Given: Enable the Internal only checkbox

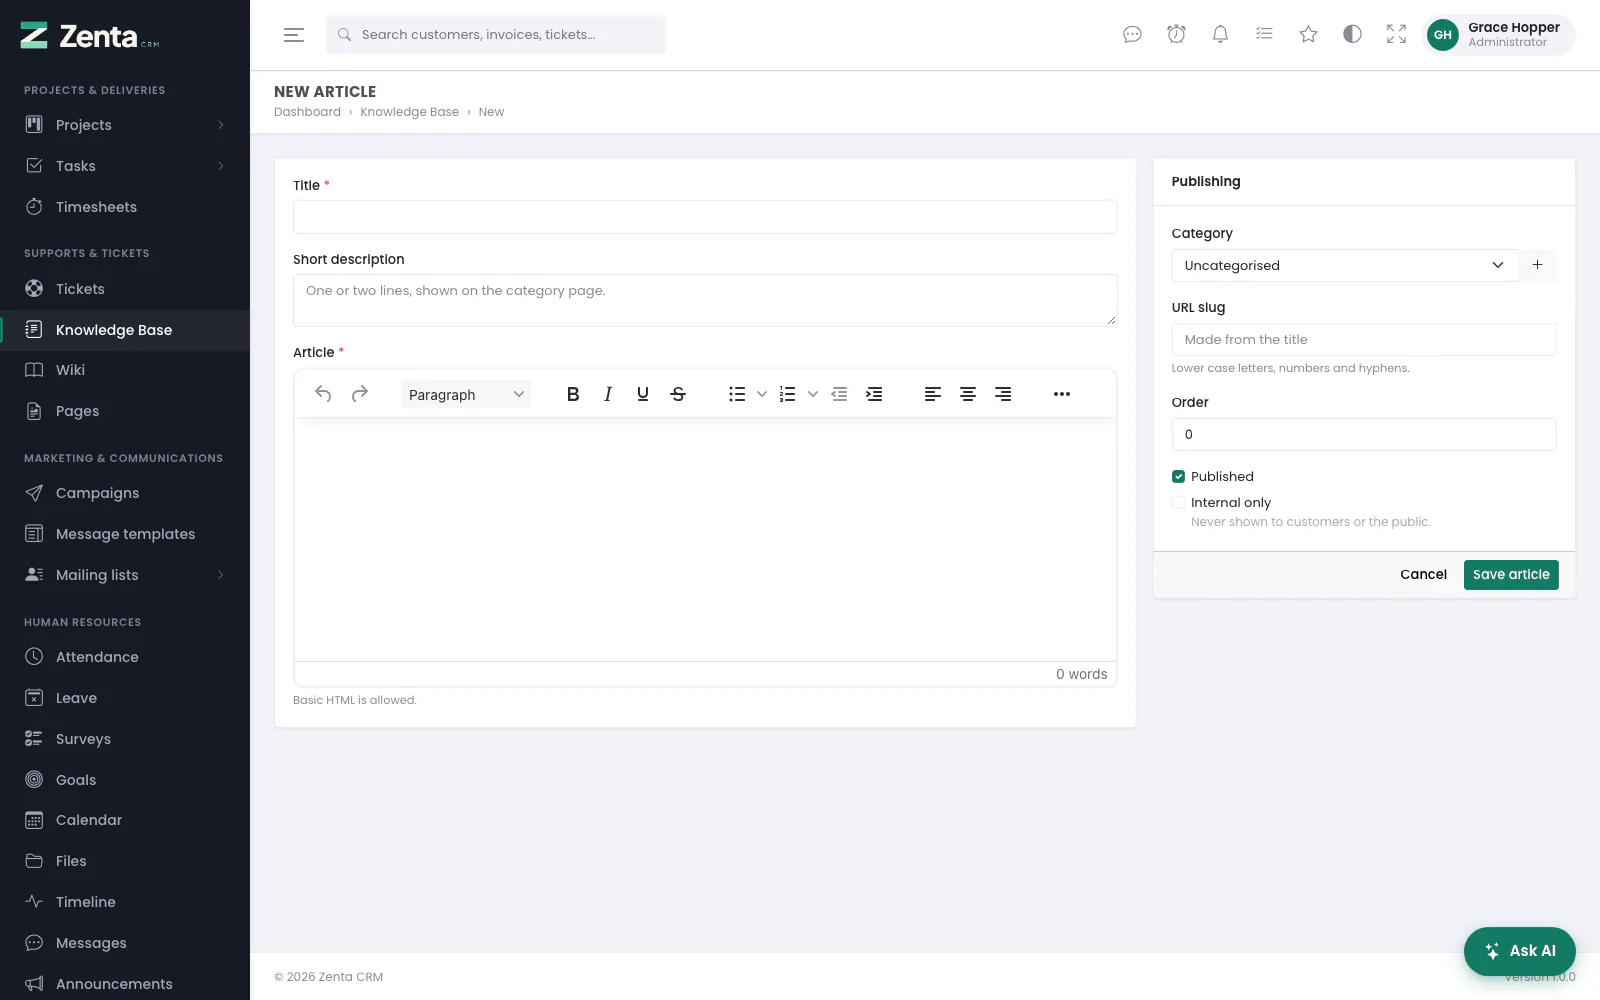Looking at the screenshot, I should (x=1179, y=503).
